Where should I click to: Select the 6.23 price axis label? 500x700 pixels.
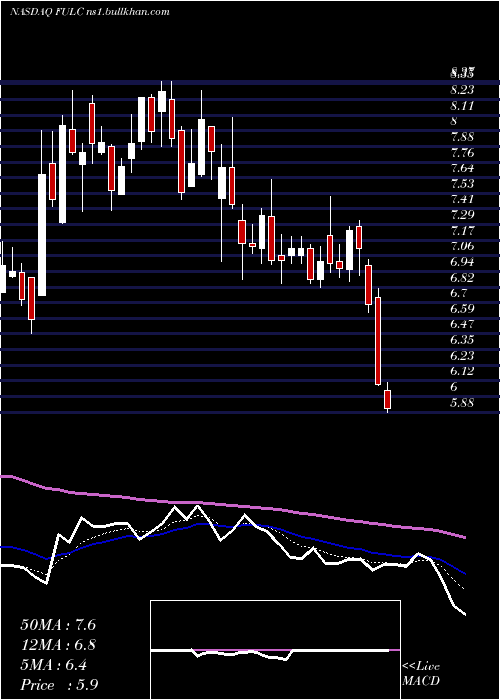click(462, 355)
